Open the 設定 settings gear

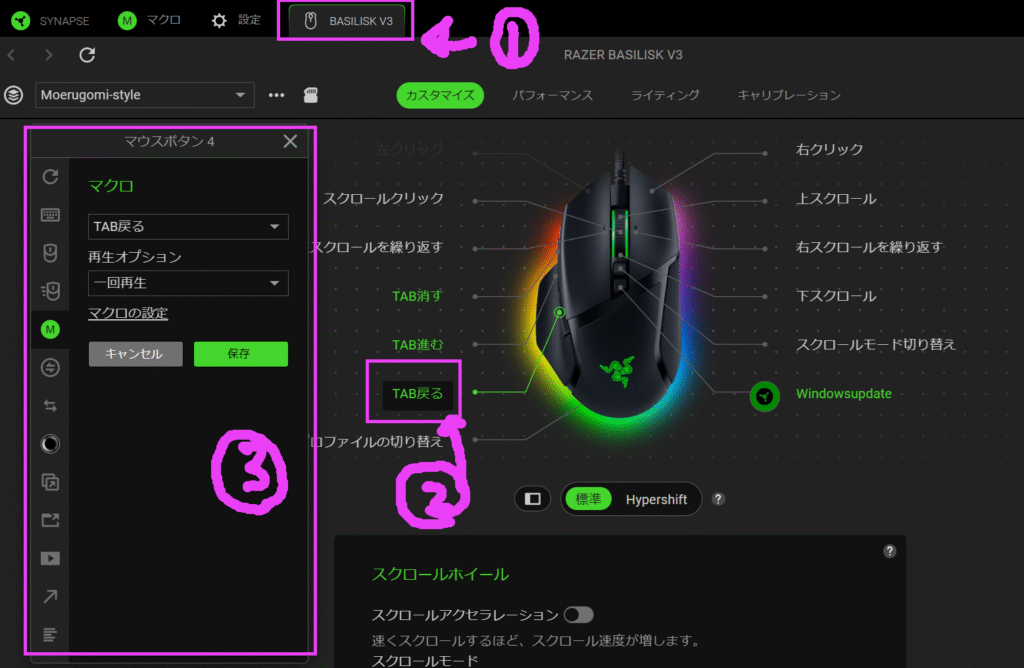pos(236,21)
